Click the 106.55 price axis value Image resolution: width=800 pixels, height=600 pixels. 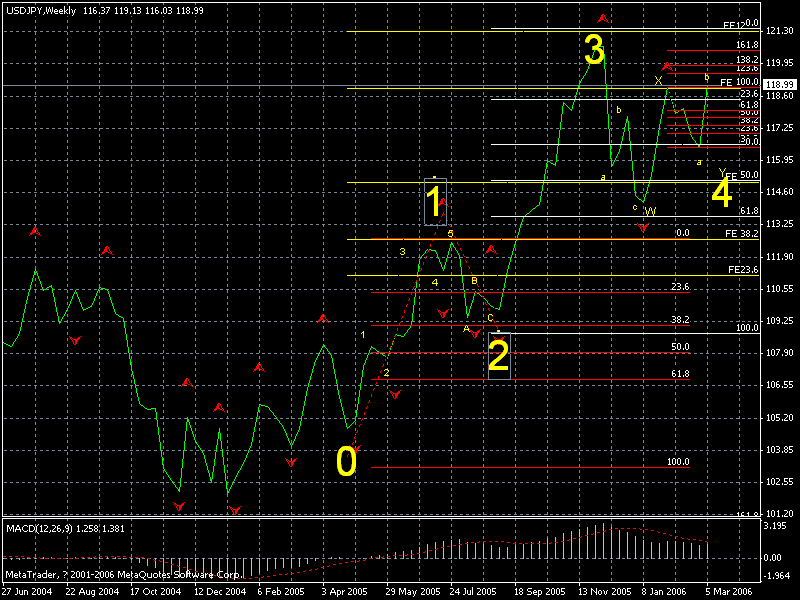point(780,385)
